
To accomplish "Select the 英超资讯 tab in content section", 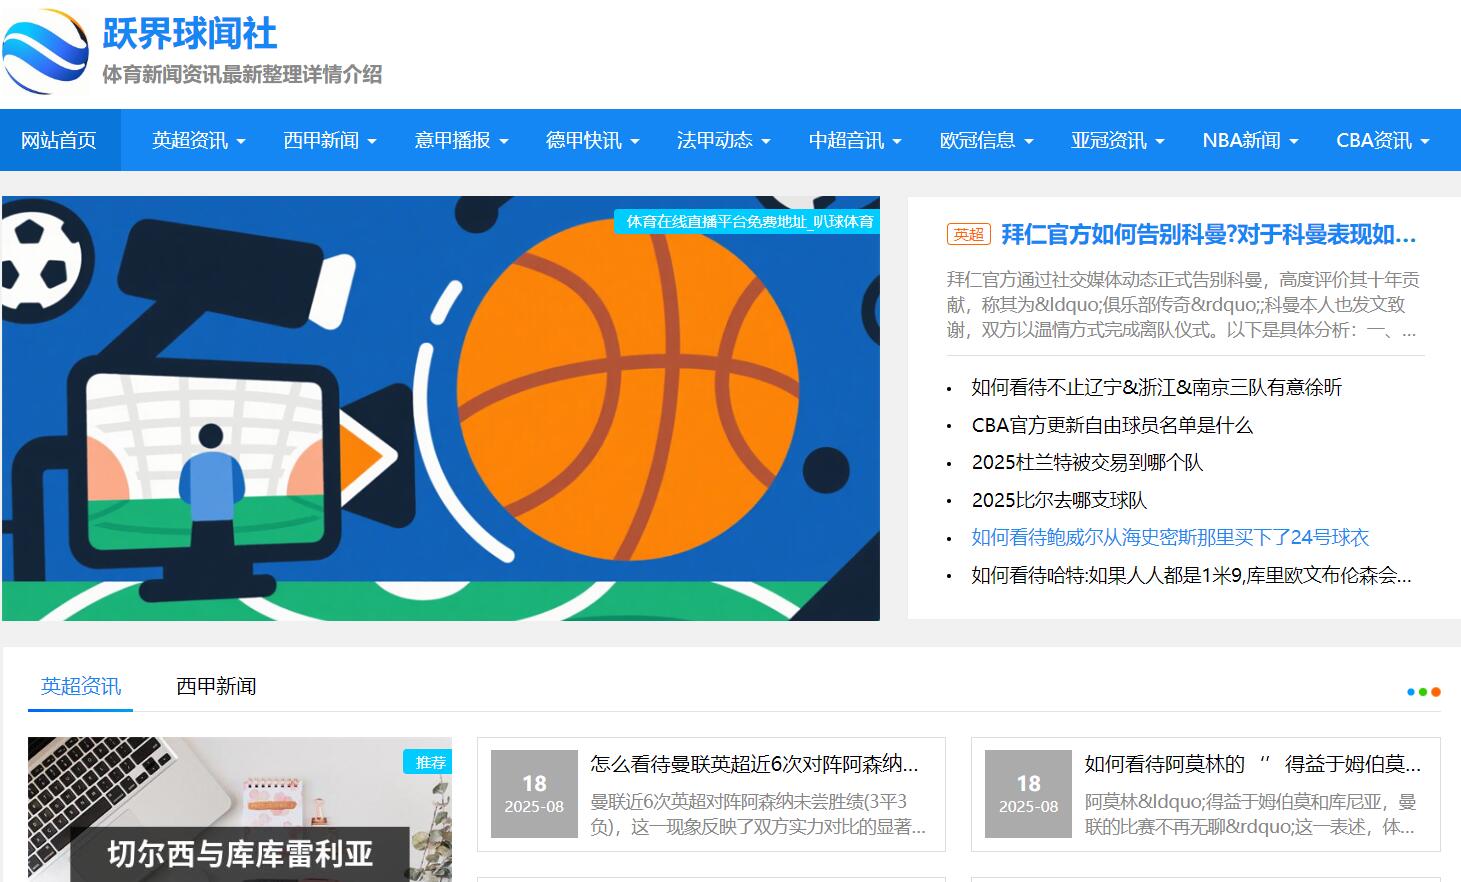I will pyautogui.click(x=80, y=686).
